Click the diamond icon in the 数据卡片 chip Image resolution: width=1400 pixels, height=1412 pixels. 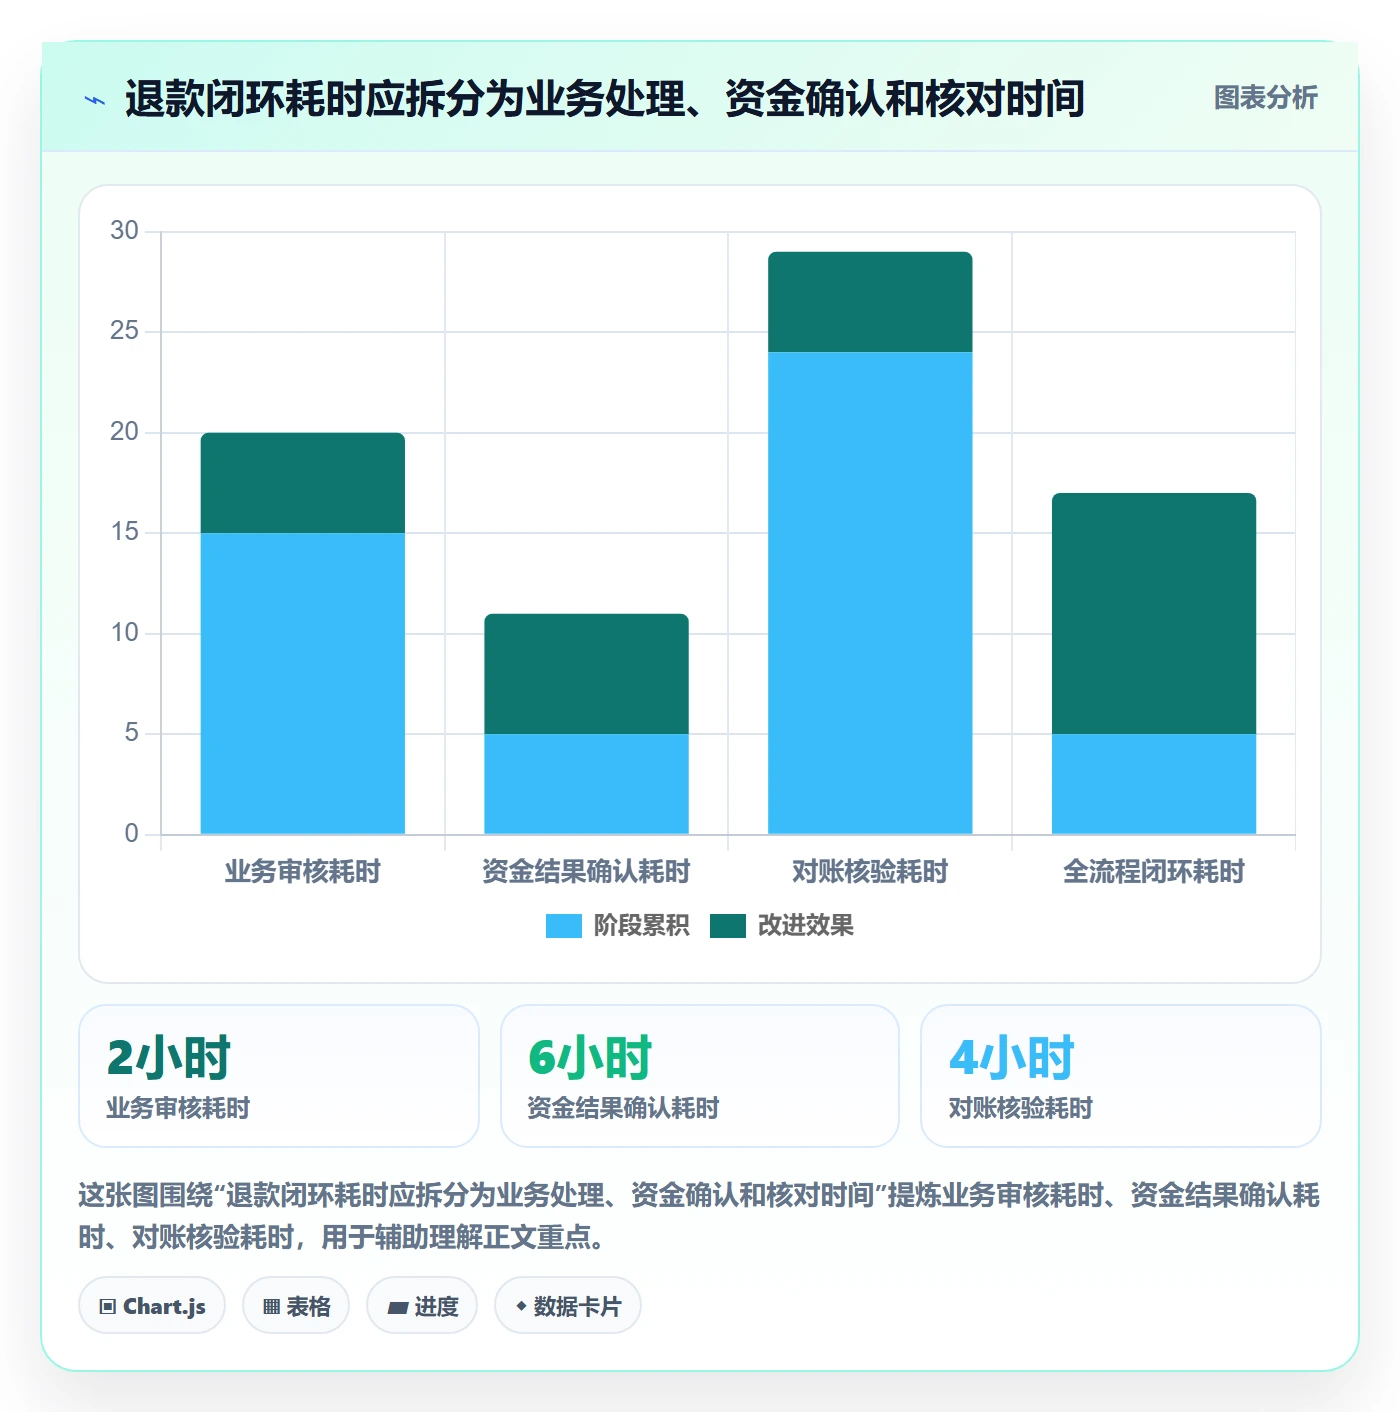pos(521,1306)
